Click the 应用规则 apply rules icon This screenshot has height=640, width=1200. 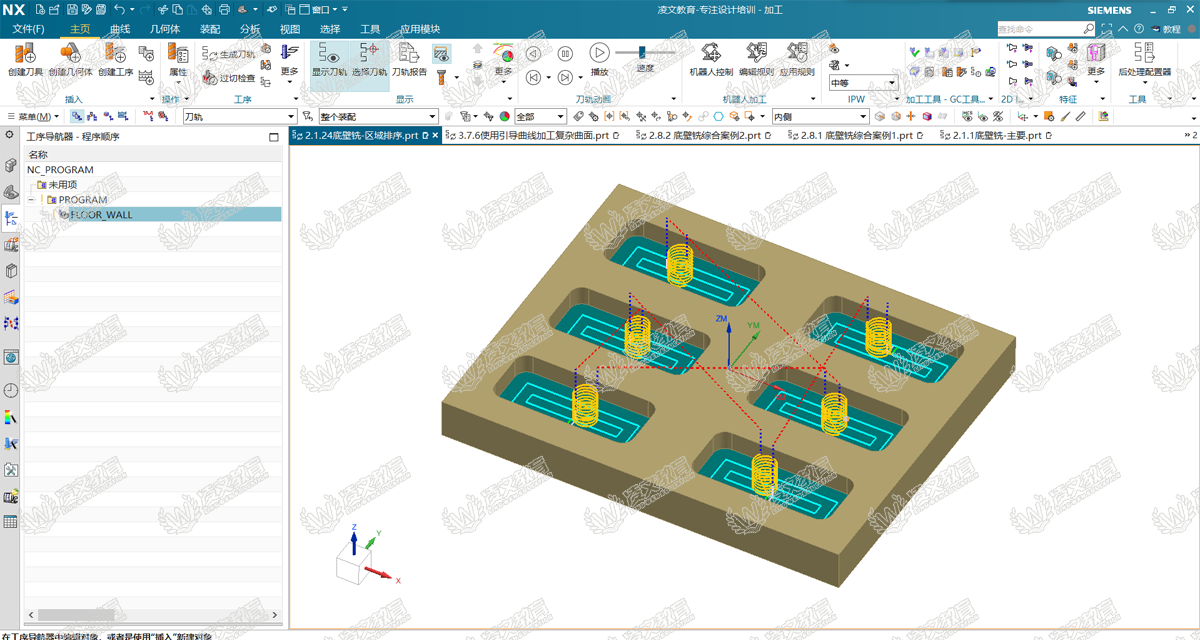click(796, 59)
